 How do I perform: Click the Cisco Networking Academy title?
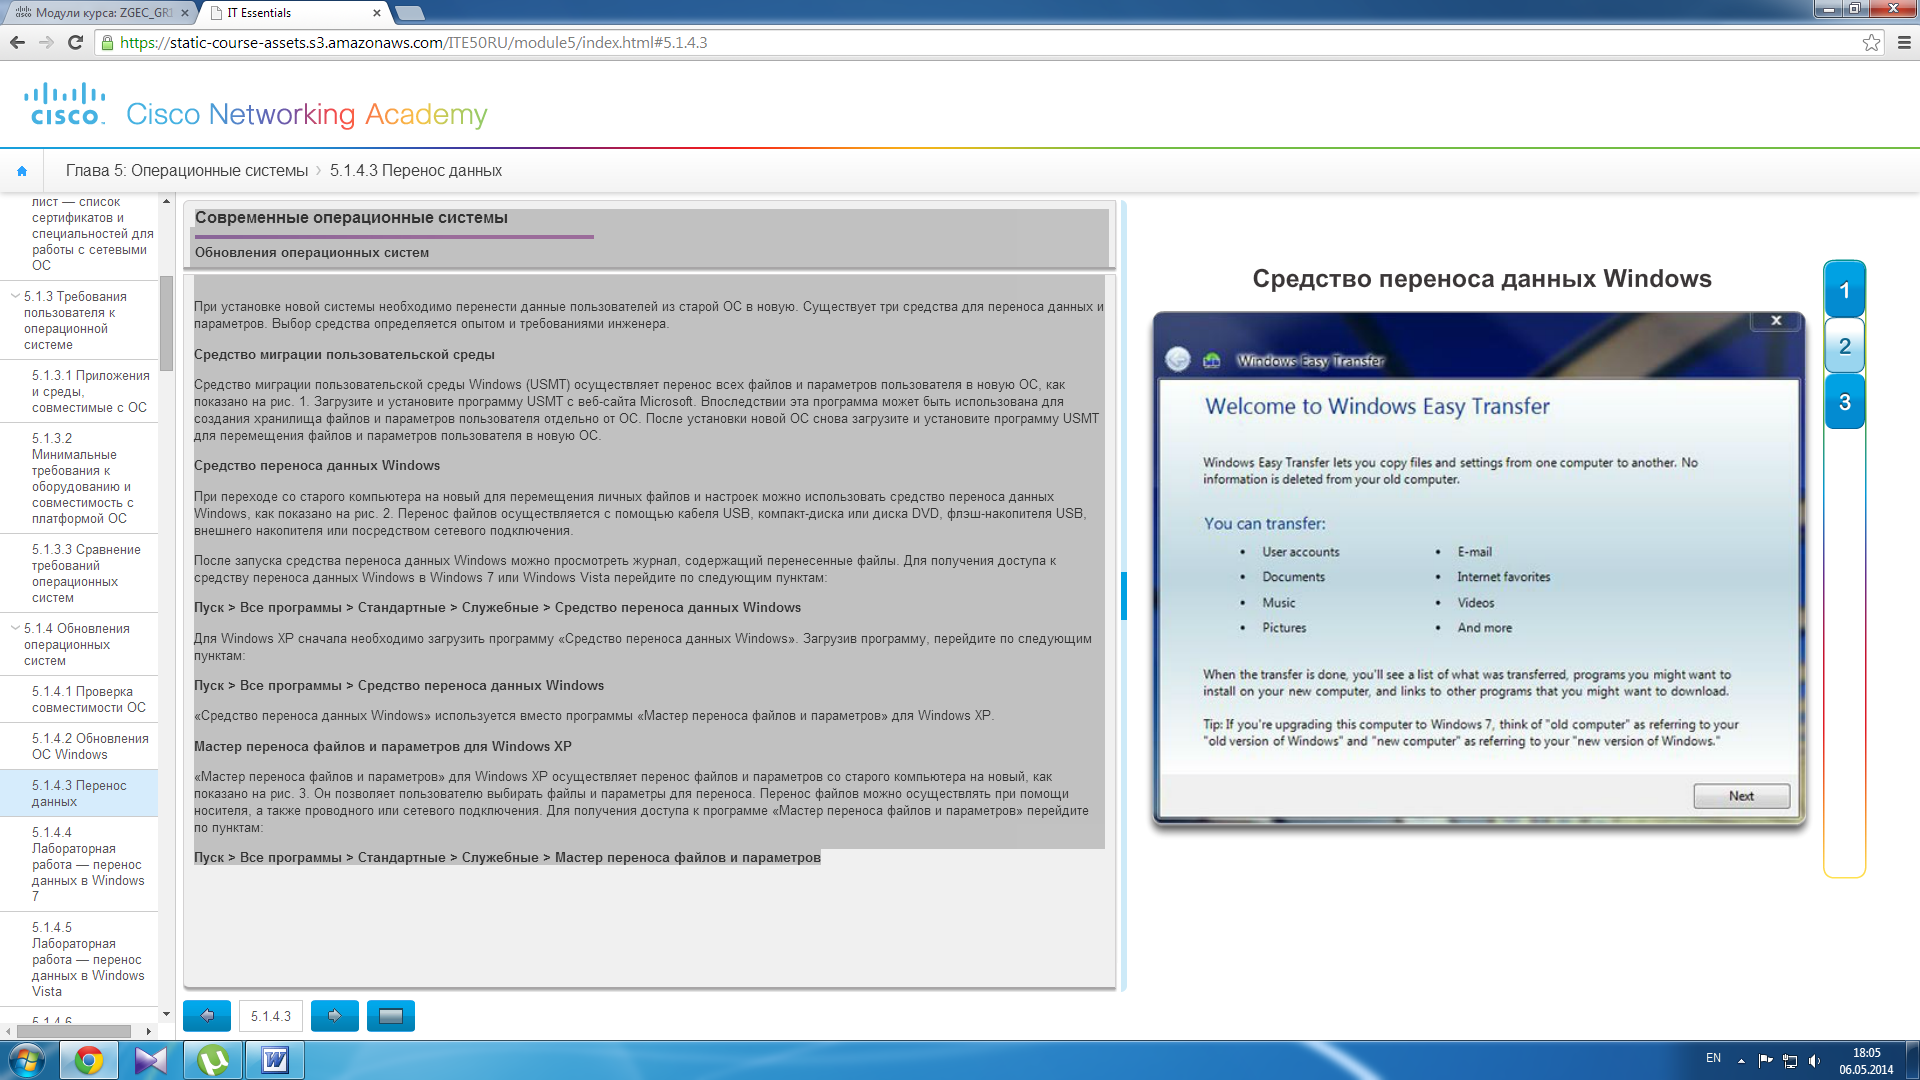[306, 115]
